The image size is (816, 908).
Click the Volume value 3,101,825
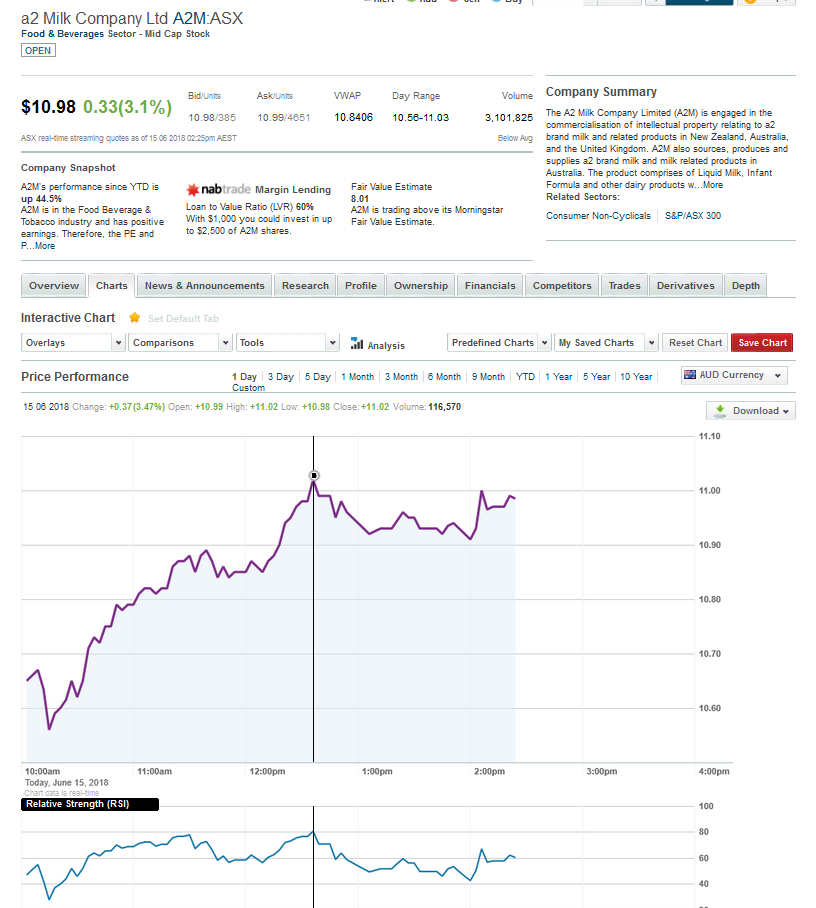pyautogui.click(x=509, y=118)
